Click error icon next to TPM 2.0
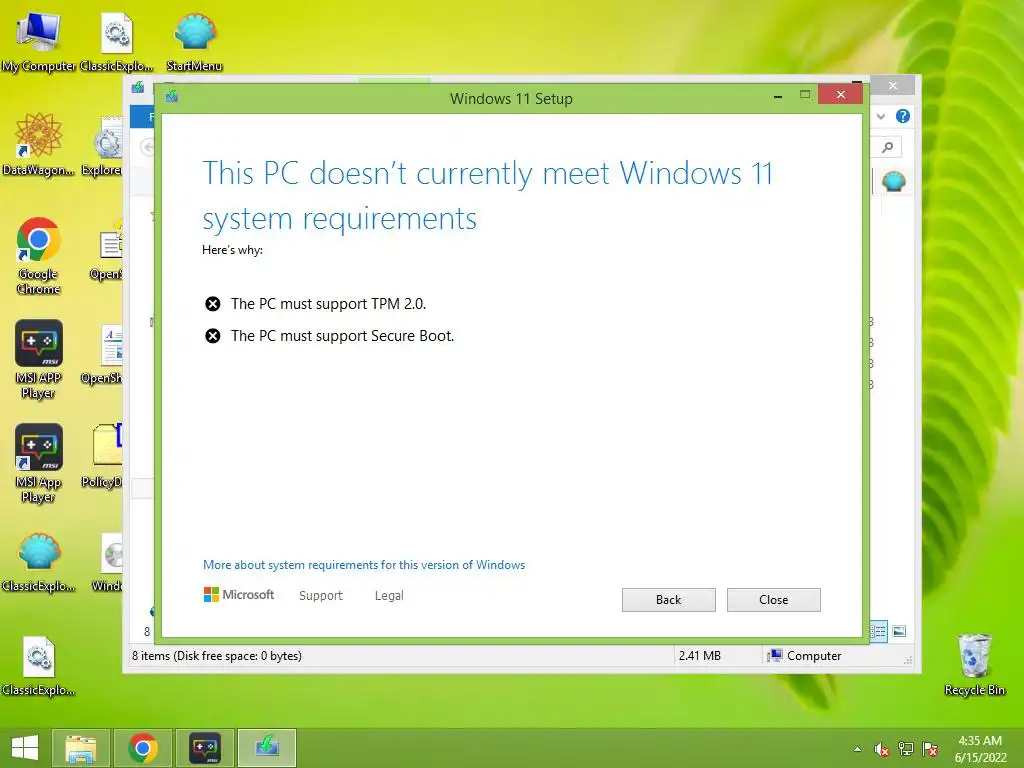Viewport: 1024px width, 768px height. pos(212,304)
